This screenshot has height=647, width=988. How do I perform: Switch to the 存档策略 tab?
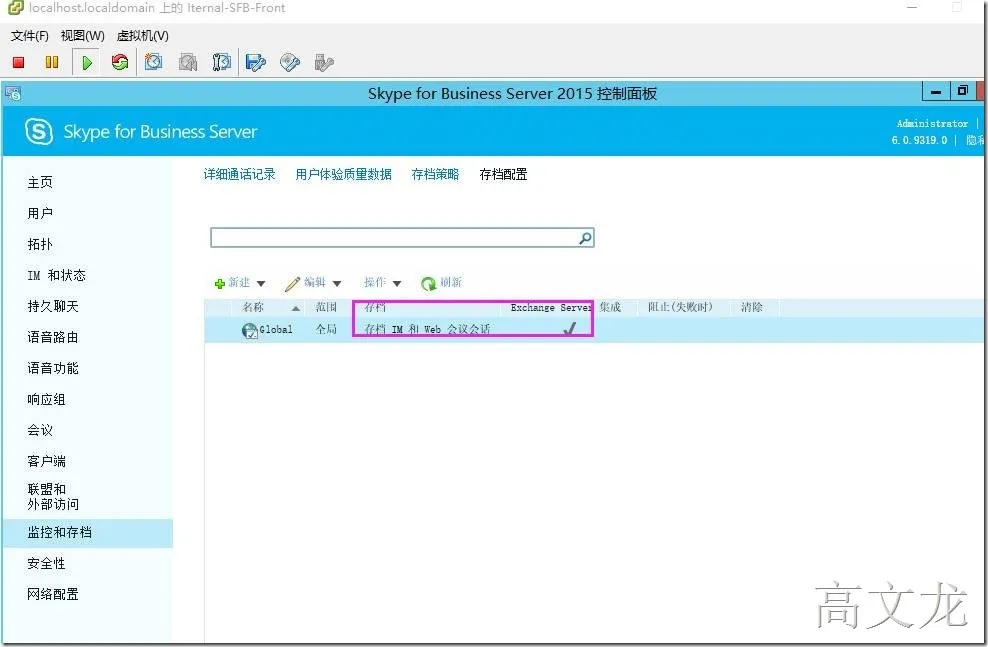435,175
